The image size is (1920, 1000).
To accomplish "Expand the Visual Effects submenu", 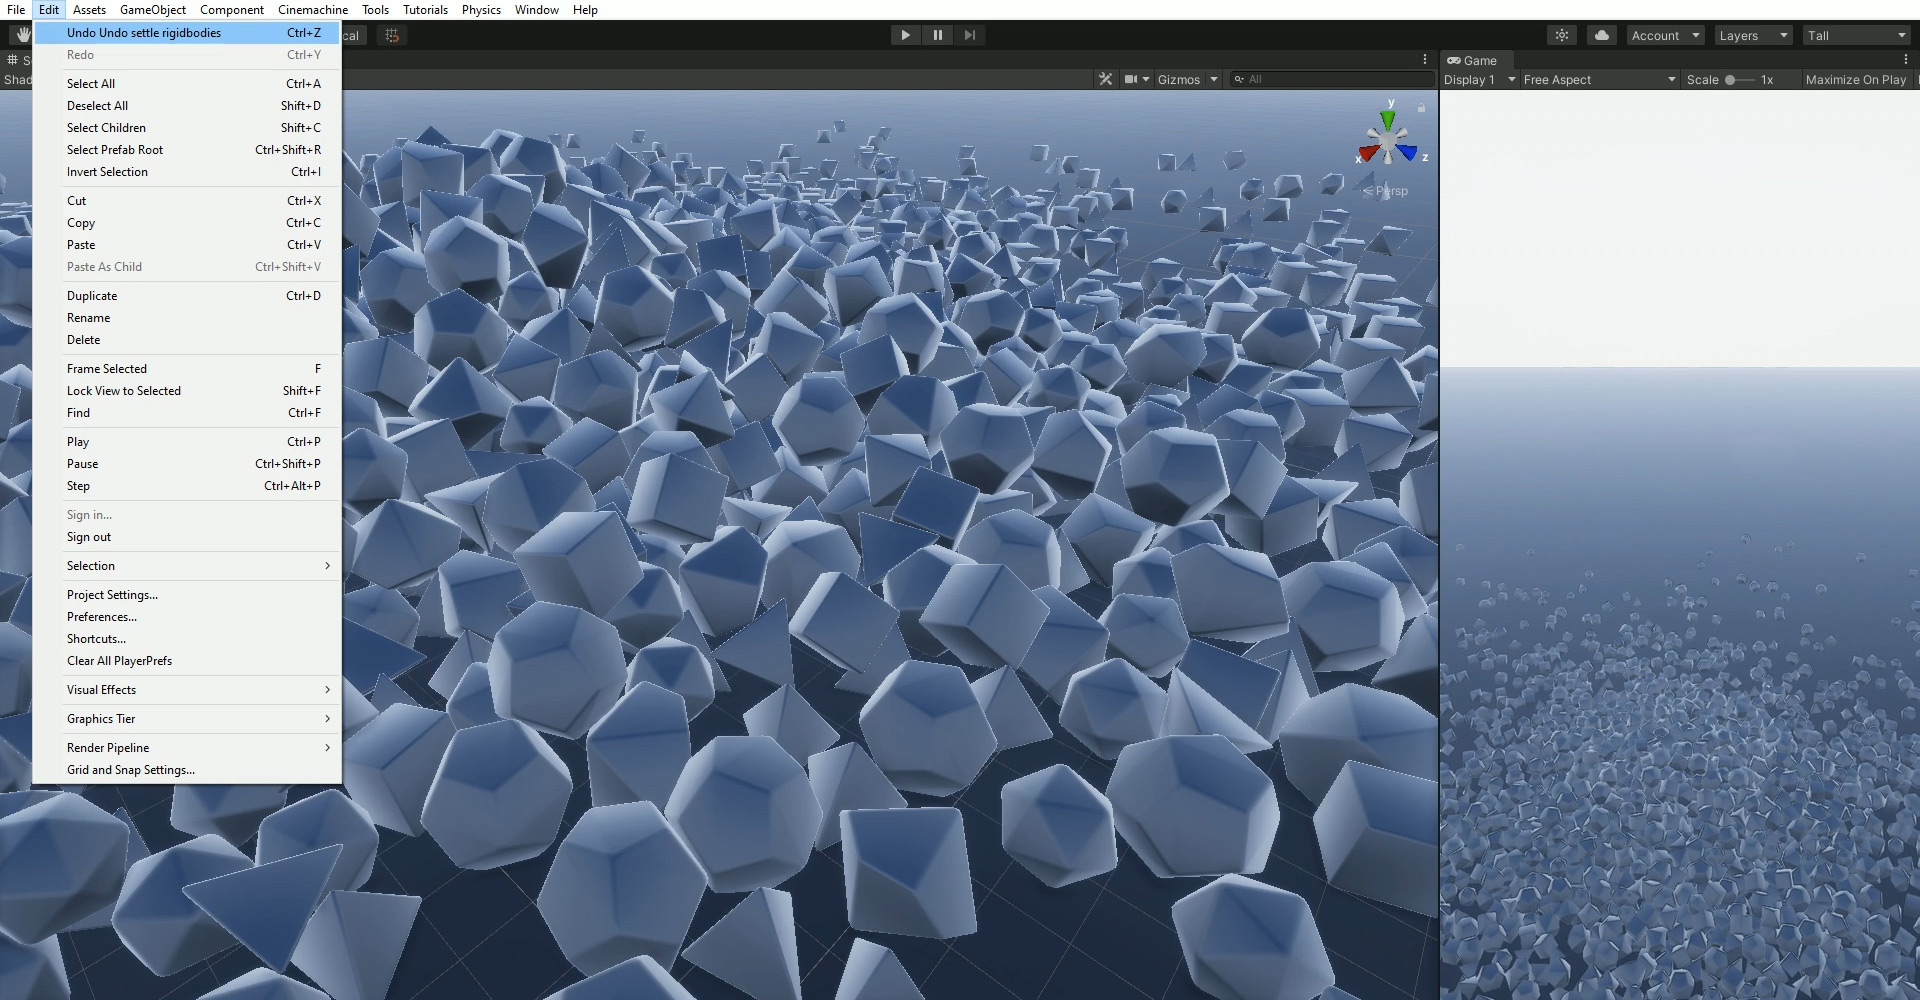I will 187,690.
